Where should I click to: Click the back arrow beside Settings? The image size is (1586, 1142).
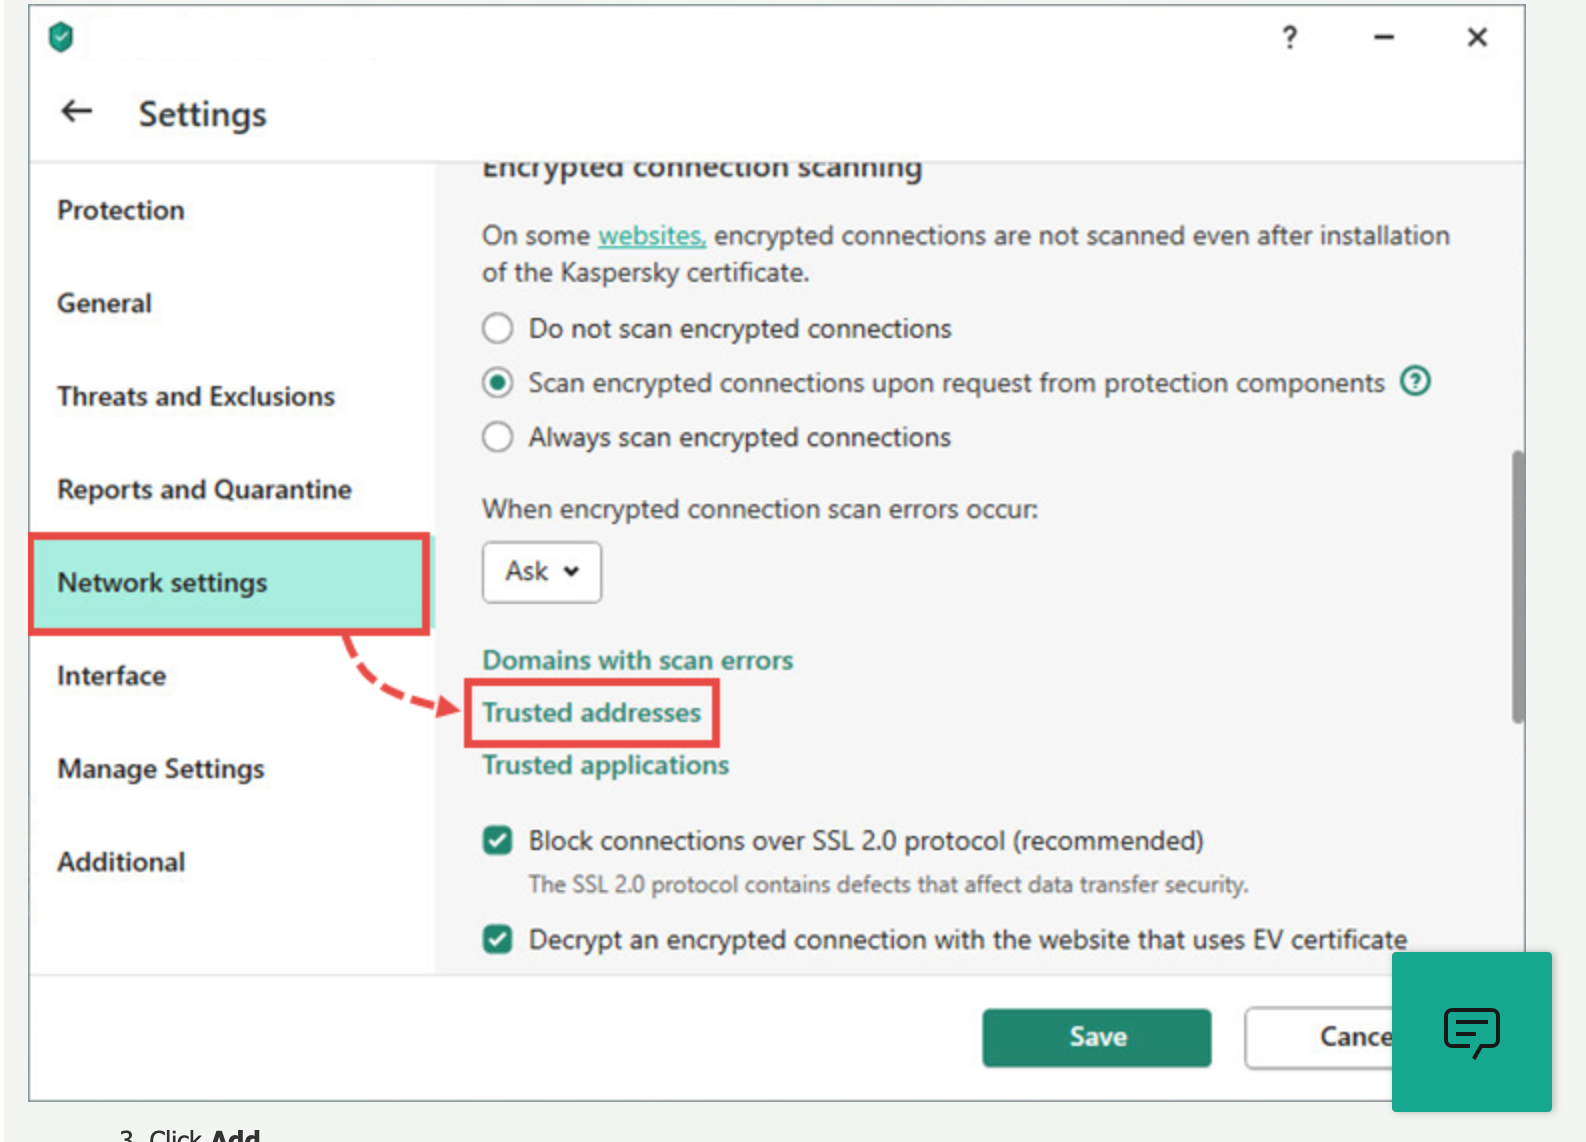click(x=77, y=112)
